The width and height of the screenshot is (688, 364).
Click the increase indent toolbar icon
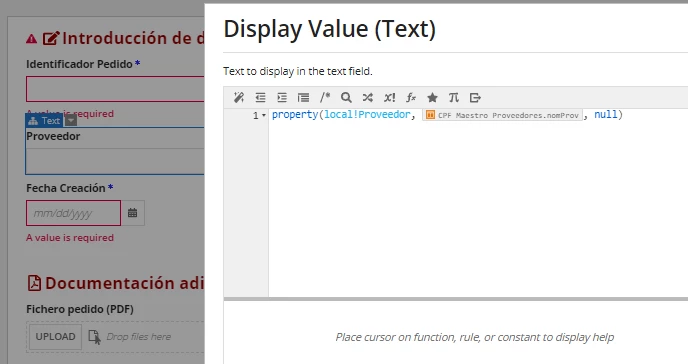(282, 97)
